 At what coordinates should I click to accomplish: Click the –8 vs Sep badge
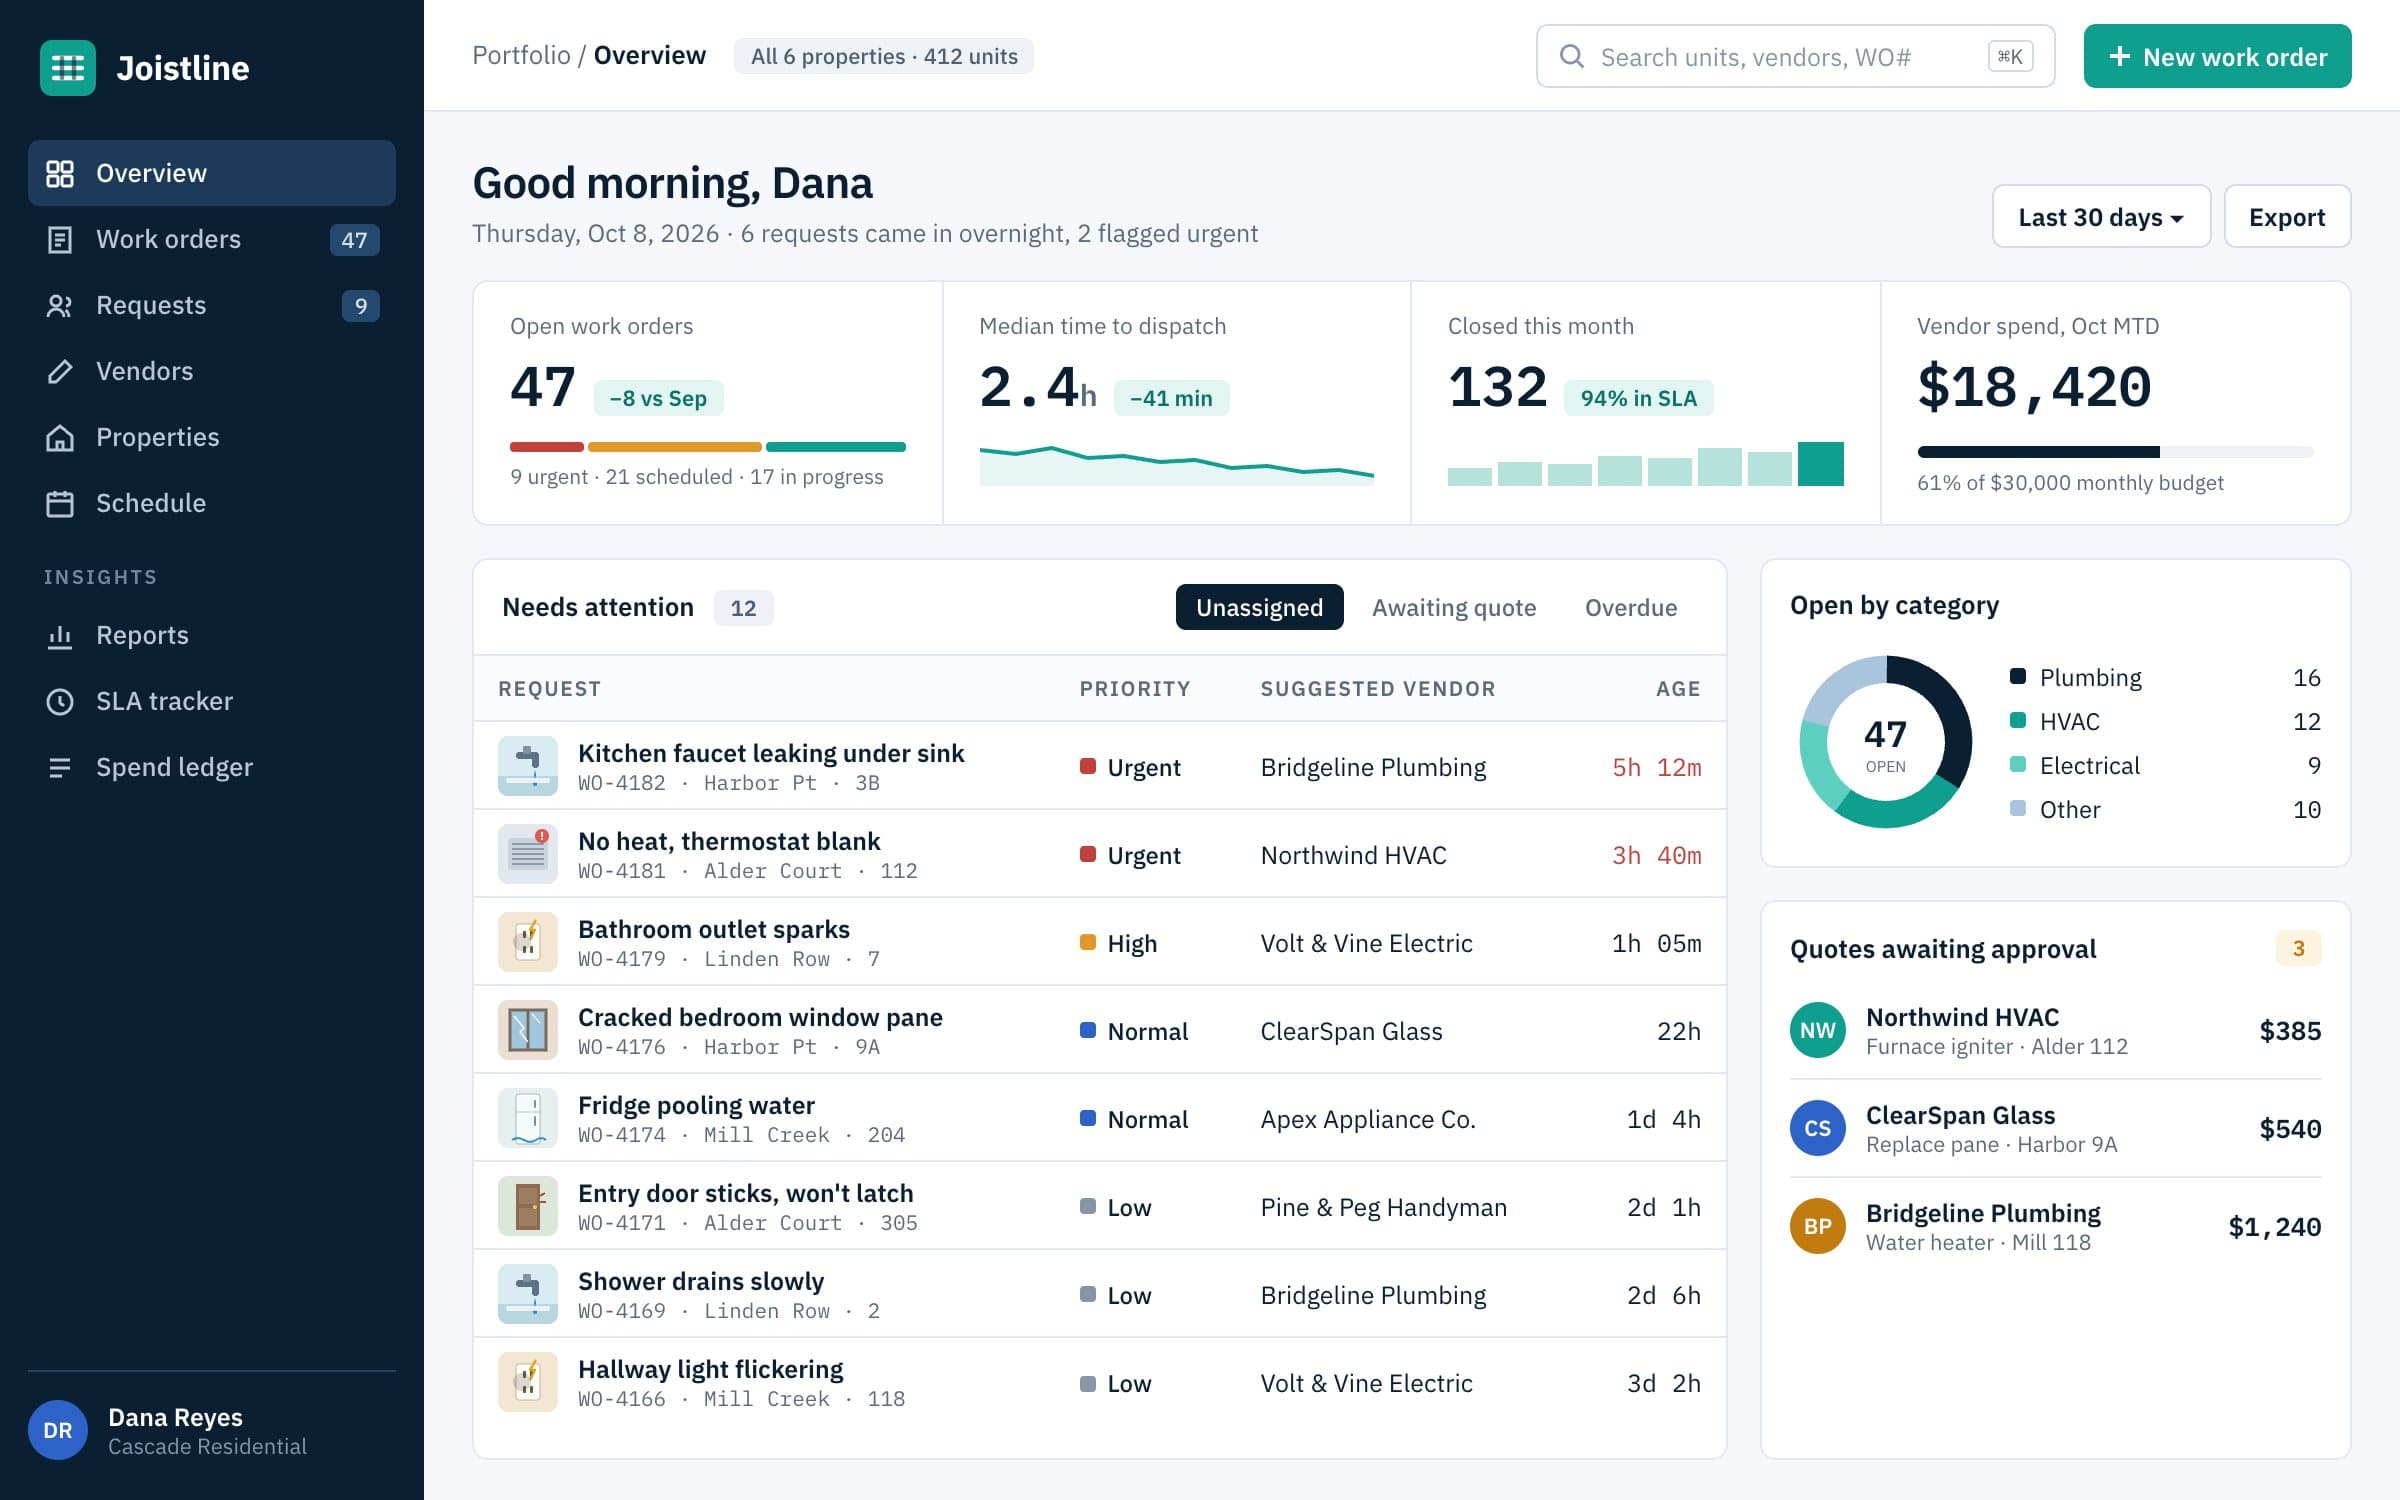tap(658, 398)
